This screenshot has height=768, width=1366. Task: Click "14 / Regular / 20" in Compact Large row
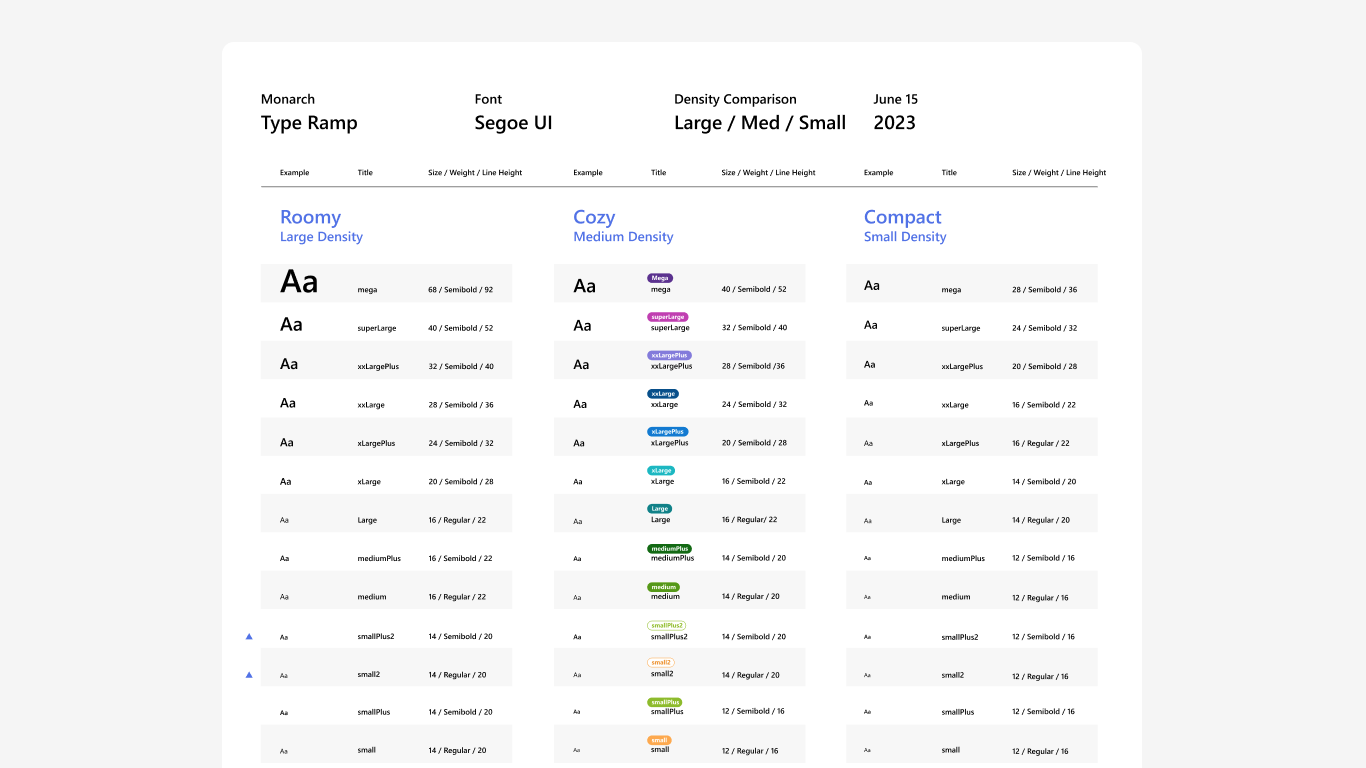(x=1041, y=521)
